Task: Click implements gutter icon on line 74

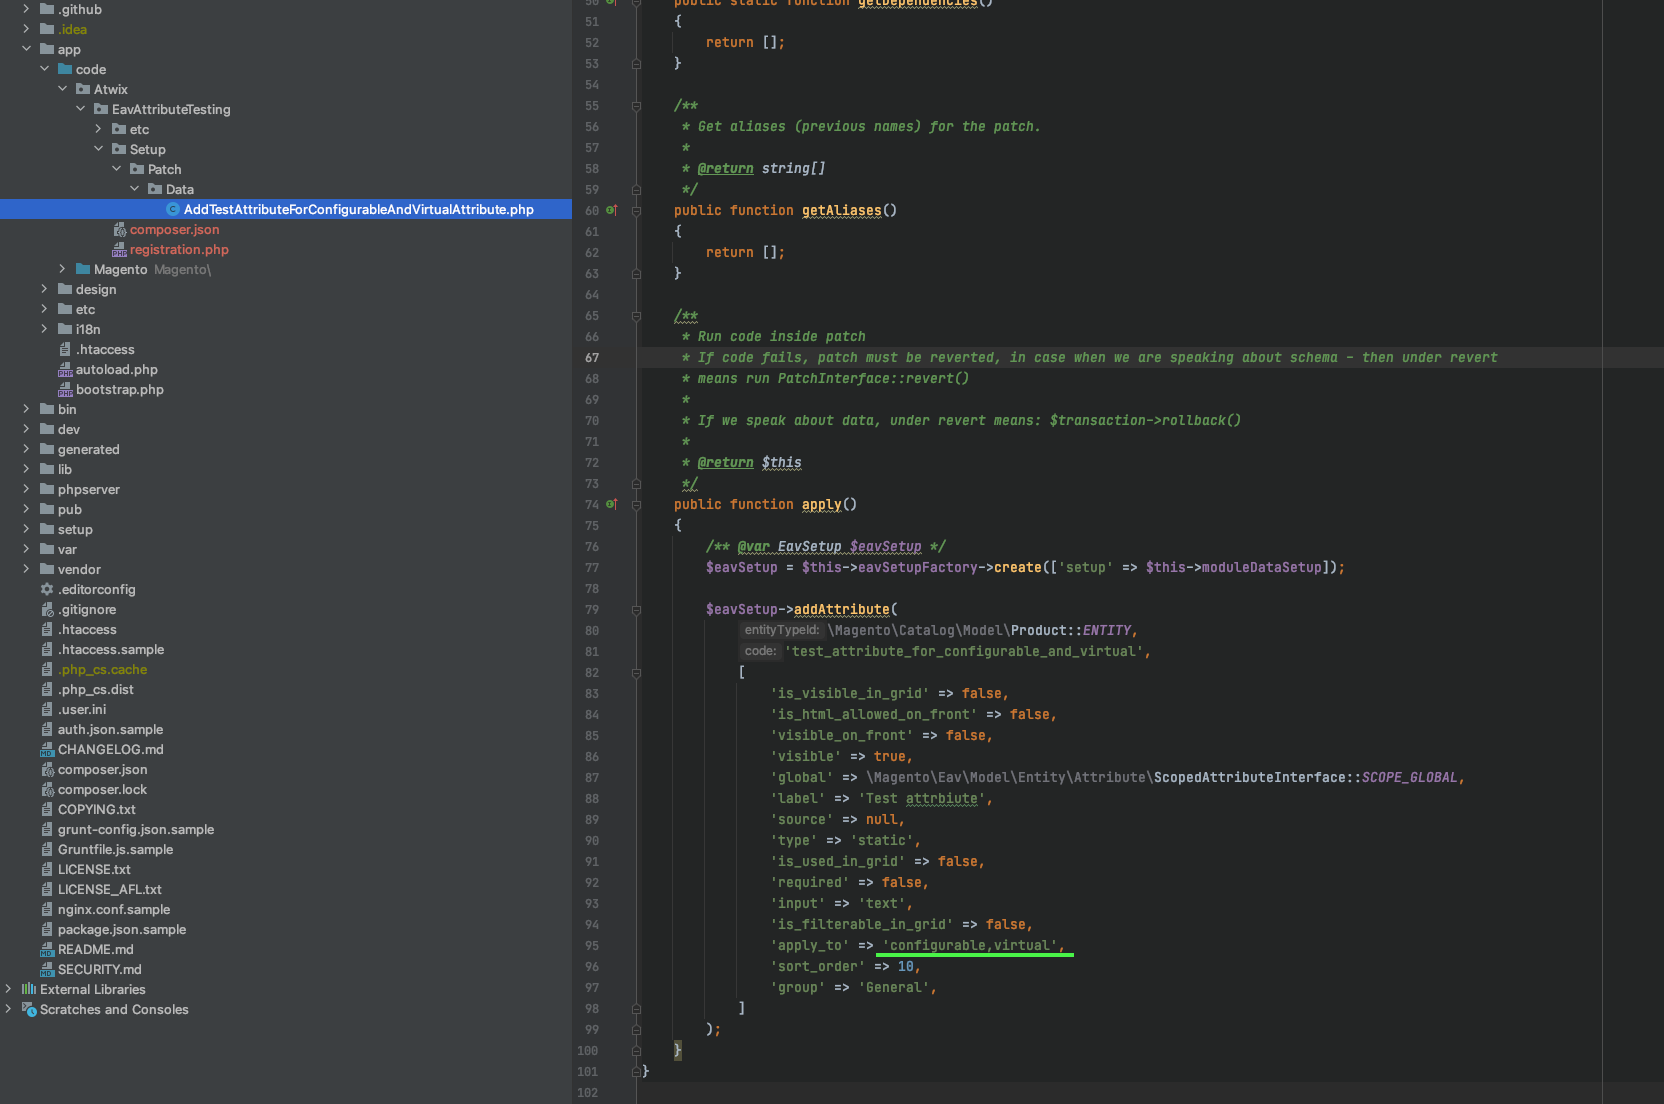Action: (612, 504)
